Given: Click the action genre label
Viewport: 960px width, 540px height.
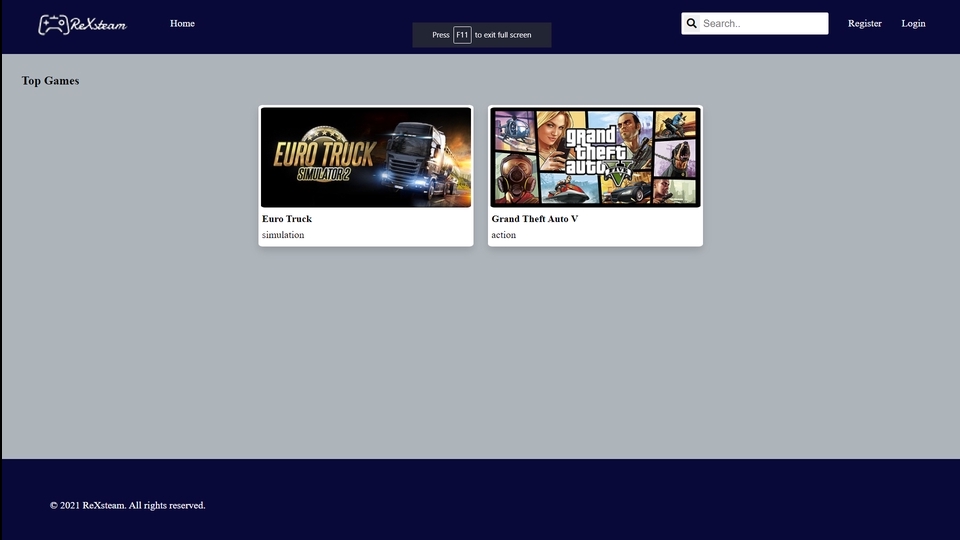Looking at the screenshot, I should tap(503, 234).
